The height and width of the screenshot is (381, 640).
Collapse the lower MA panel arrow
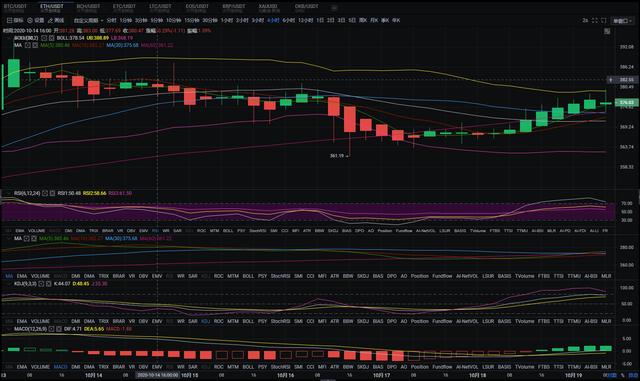pyautogui.click(x=9, y=238)
